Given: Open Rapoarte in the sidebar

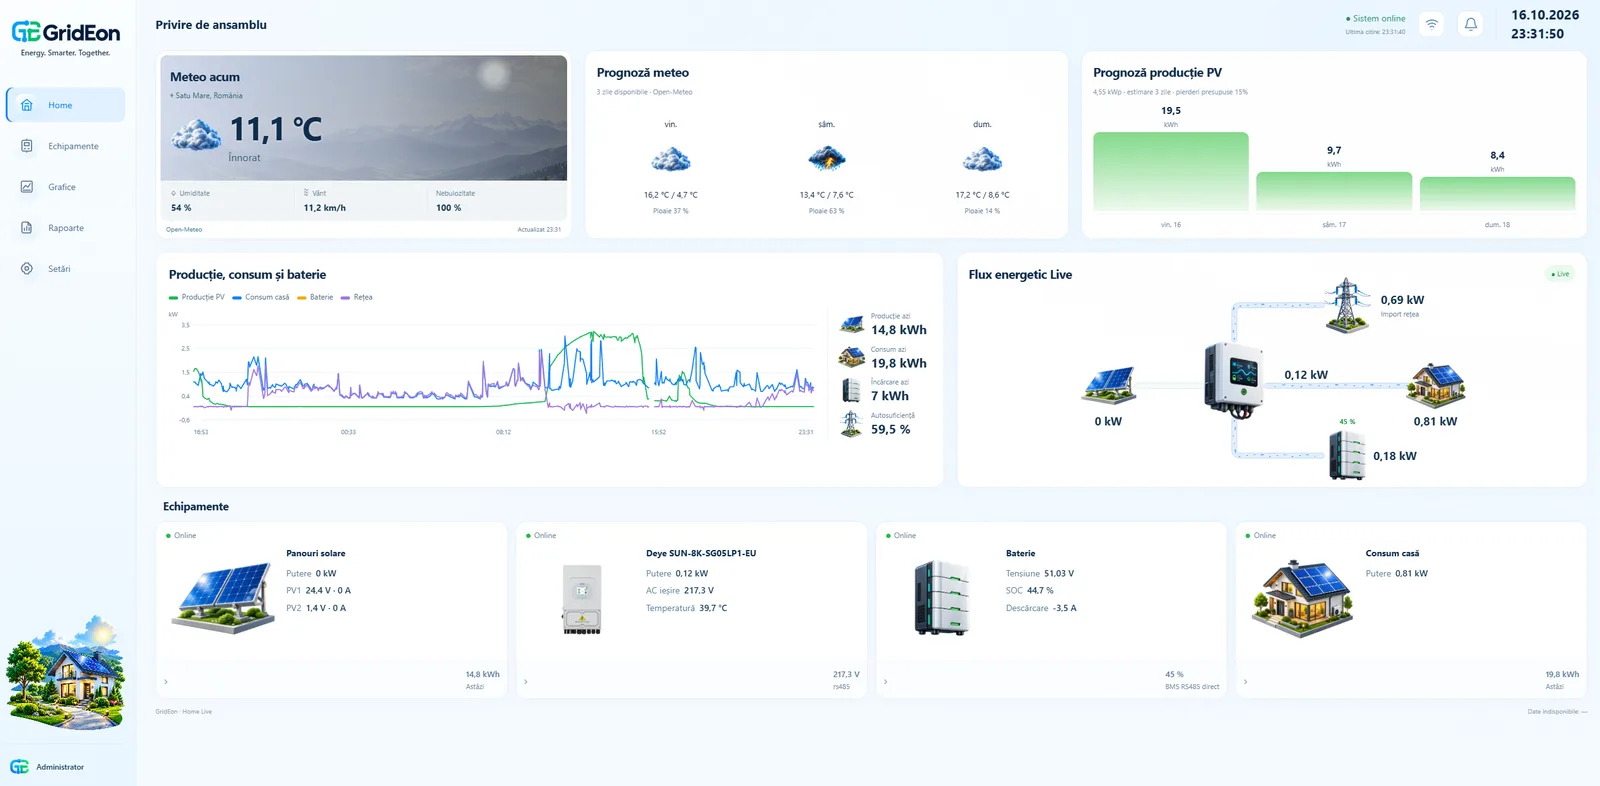Looking at the screenshot, I should [66, 228].
